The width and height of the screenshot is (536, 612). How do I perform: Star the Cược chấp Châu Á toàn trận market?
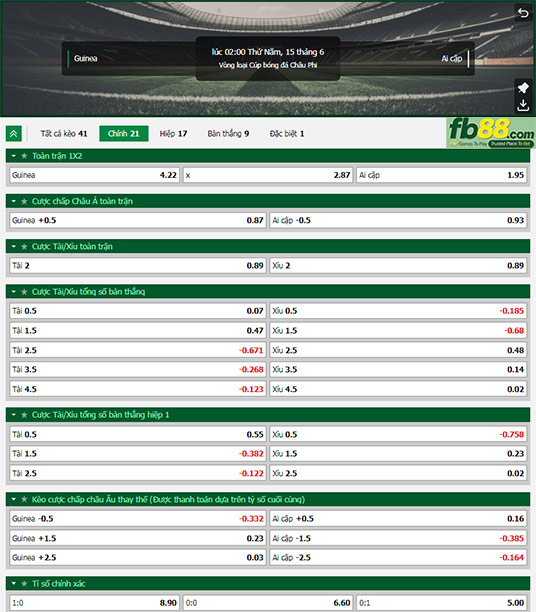tap(24, 201)
